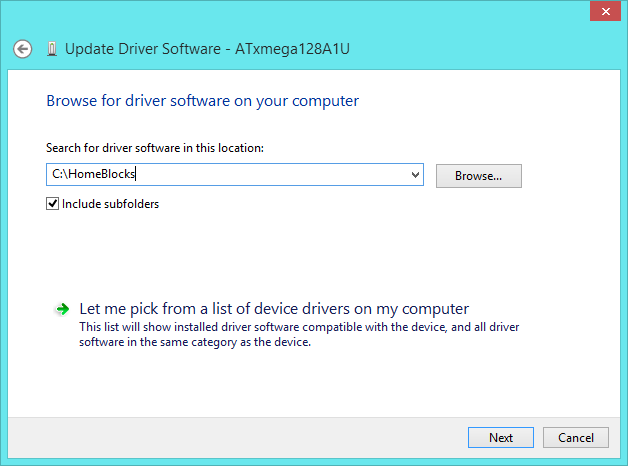Click the back arrow button
Screen dimensions: 628x466
(23, 48)
